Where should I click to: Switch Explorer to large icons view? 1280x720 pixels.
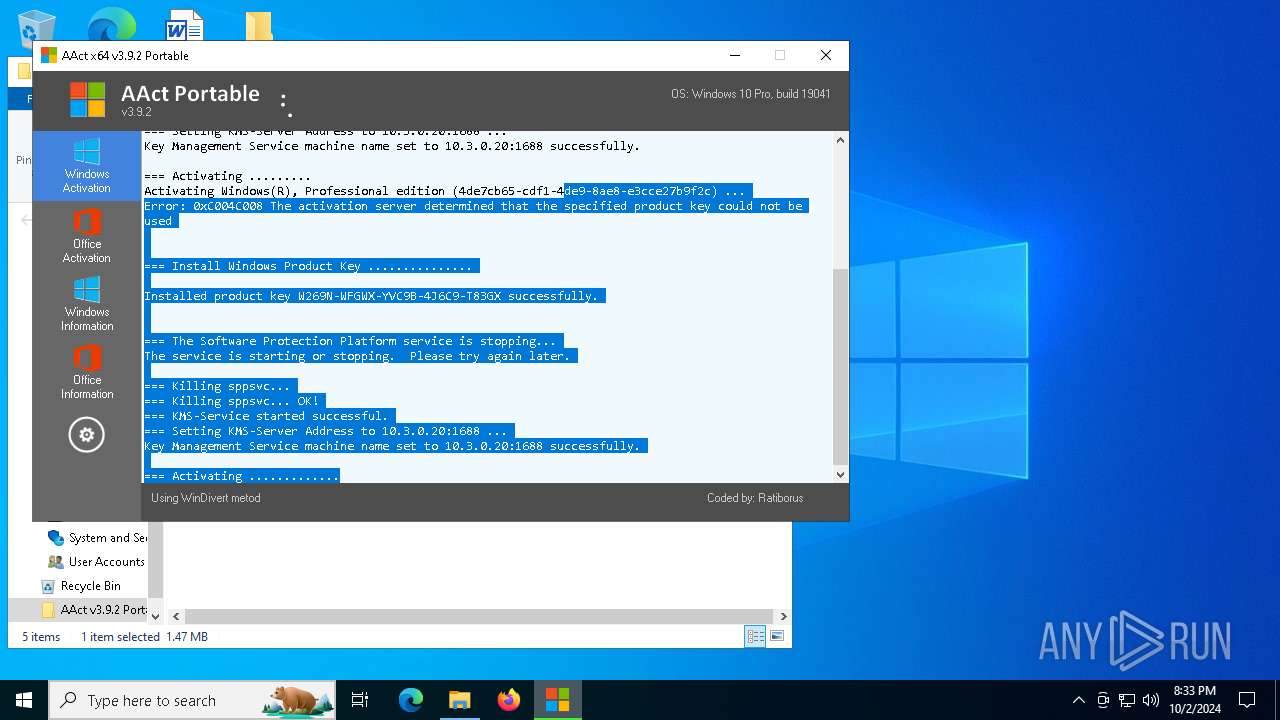[x=777, y=636]
